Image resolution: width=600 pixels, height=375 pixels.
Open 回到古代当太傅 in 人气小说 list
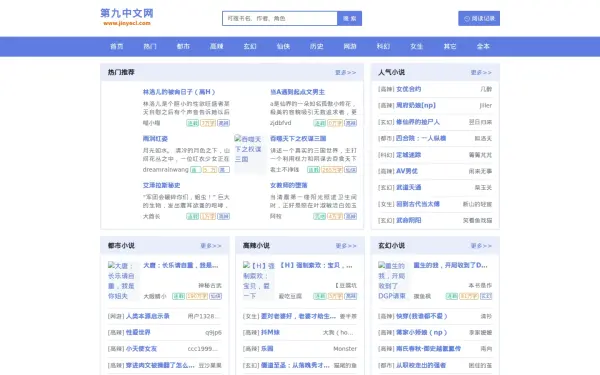[x=418, y=204]
